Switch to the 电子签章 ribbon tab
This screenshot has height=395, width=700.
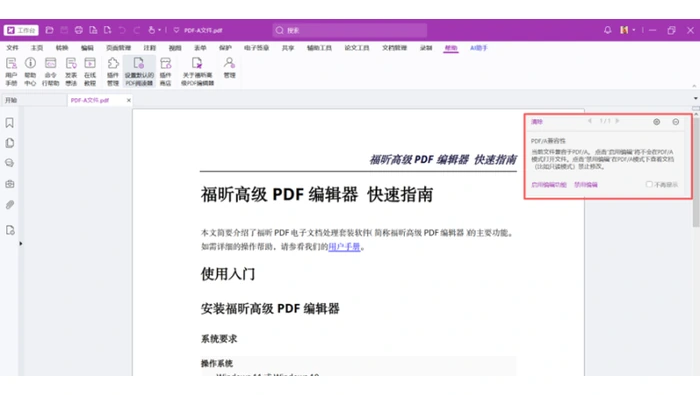pos(256,48)
